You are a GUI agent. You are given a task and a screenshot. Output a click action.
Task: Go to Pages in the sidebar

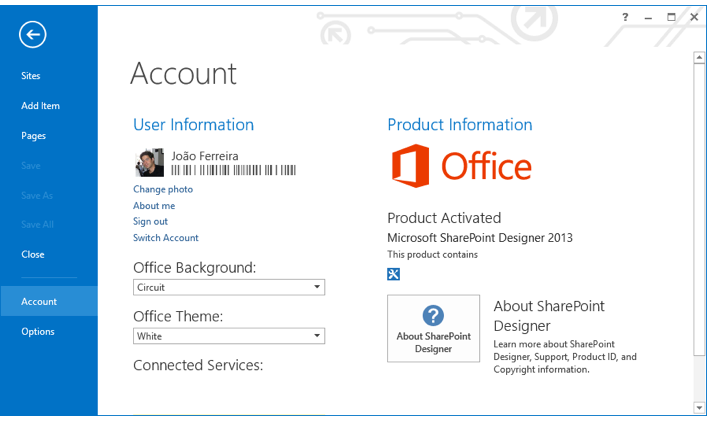coord(33,136)
